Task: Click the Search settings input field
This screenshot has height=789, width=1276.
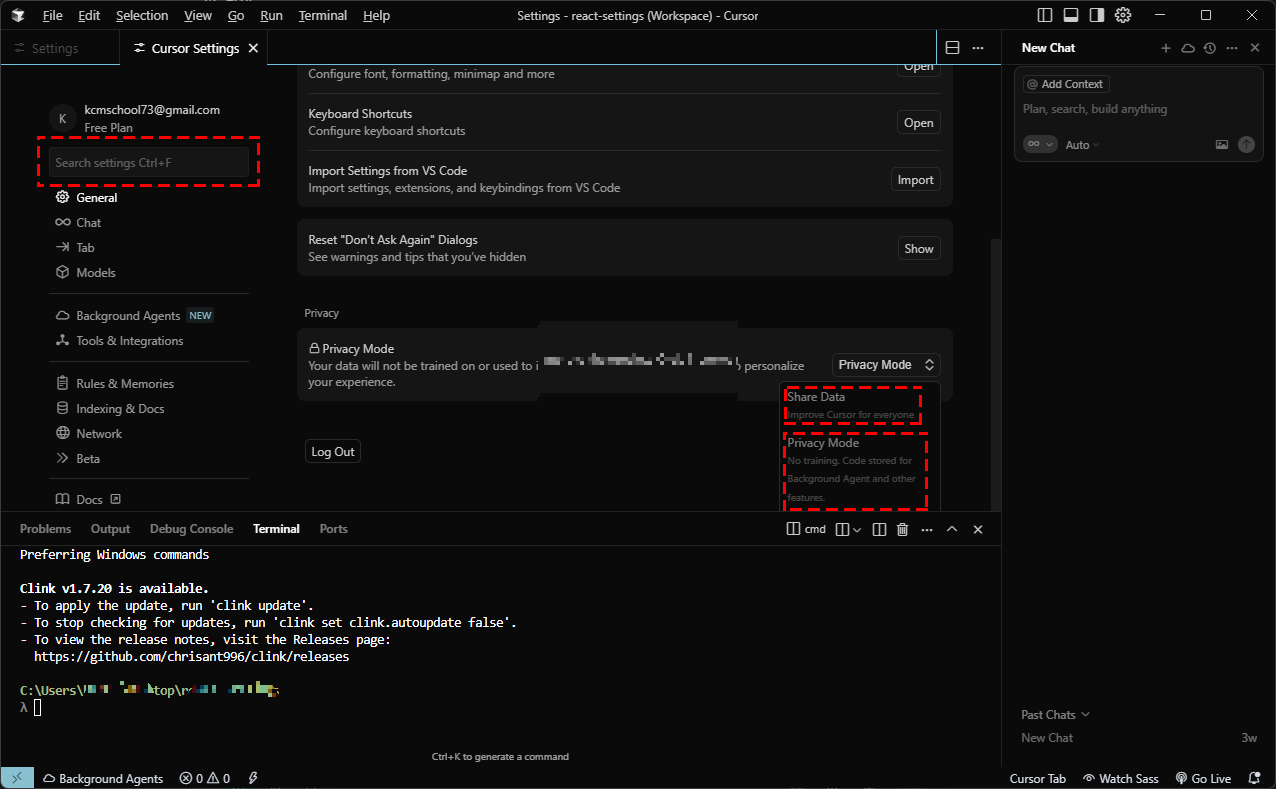Action: [149, 162]
